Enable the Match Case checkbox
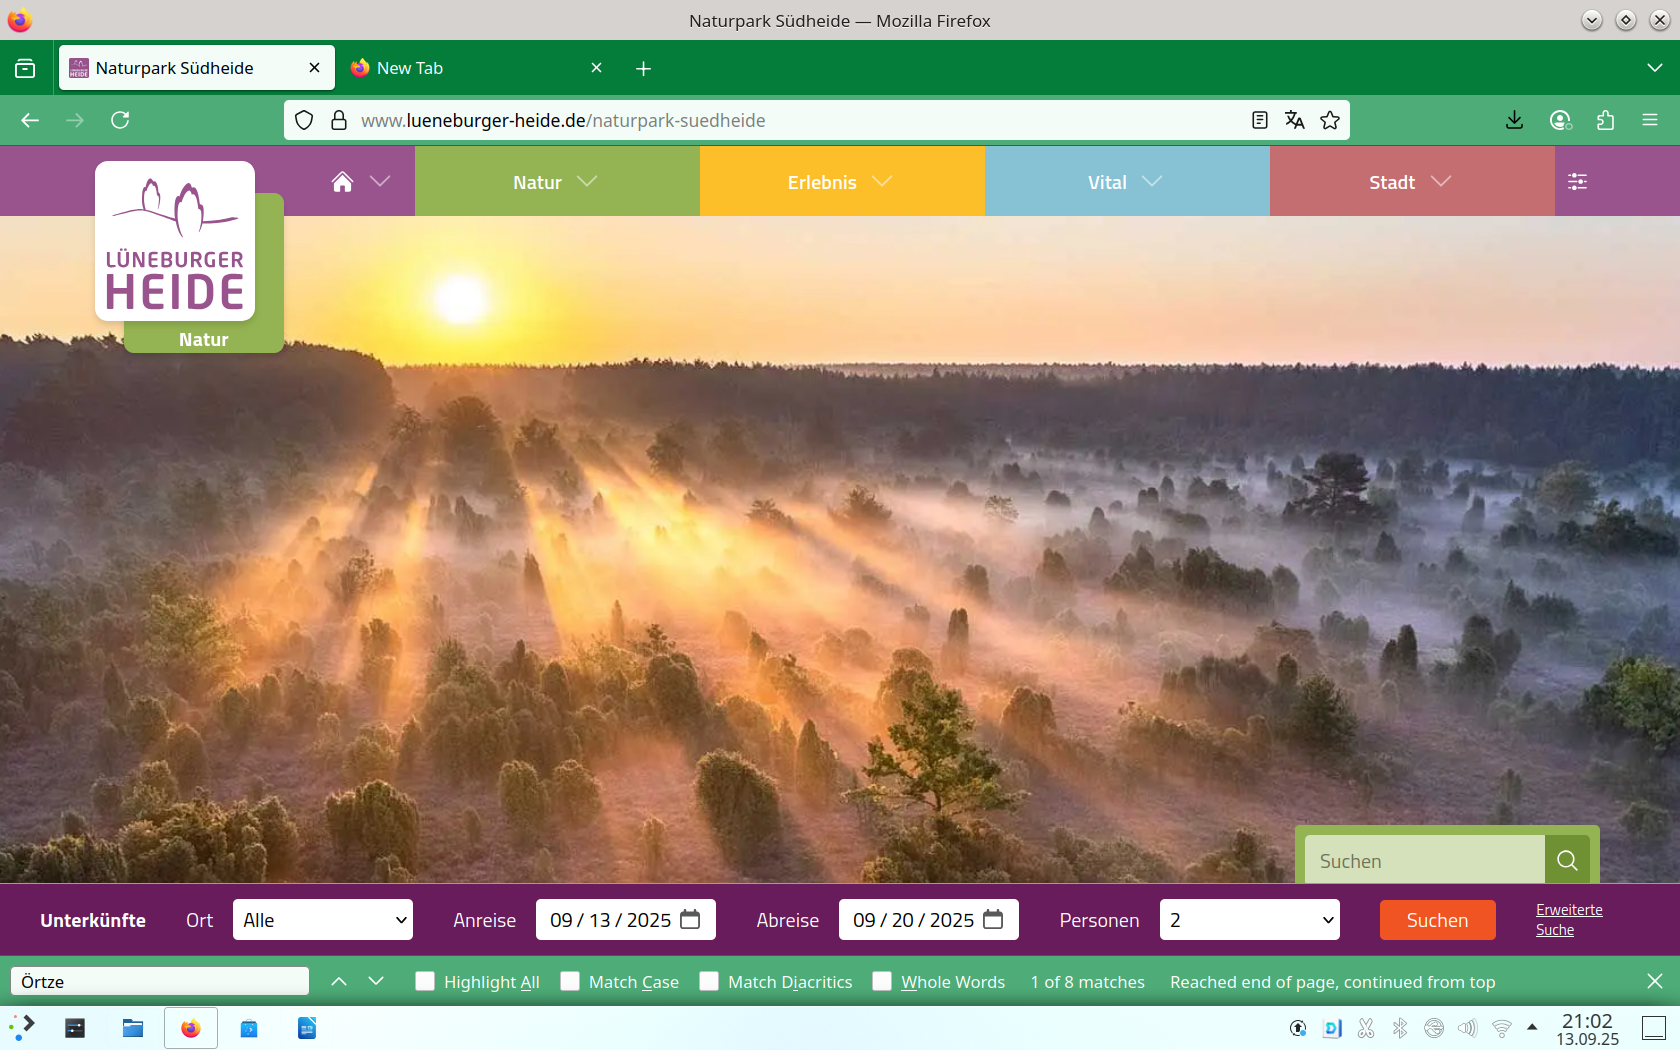1680x1050 pixels. click(570, 981)
